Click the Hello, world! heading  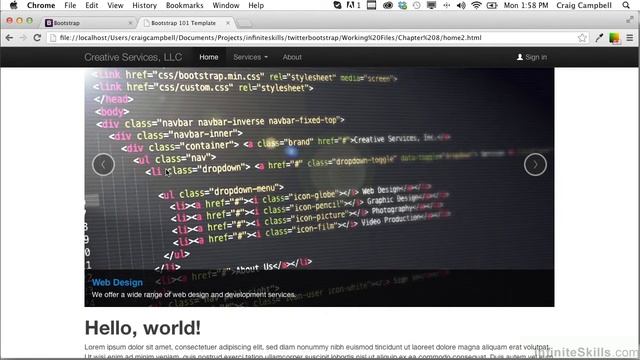(x=142, y=328)
